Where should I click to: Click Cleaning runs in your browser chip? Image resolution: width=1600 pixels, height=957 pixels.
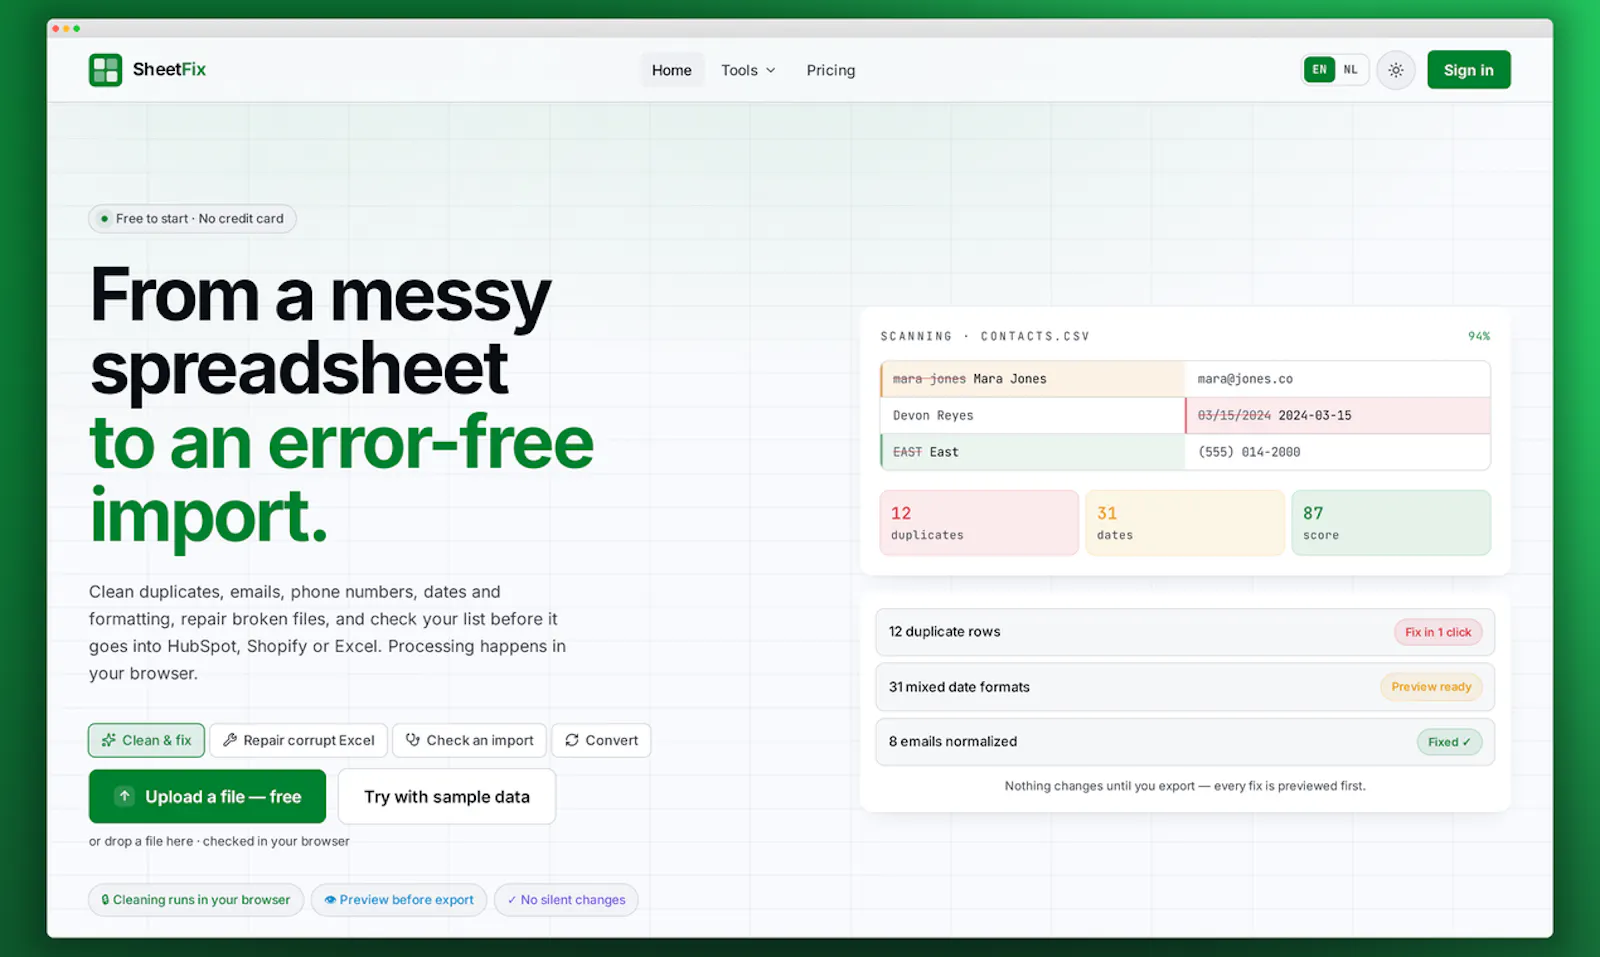click(x=196, y=900)
